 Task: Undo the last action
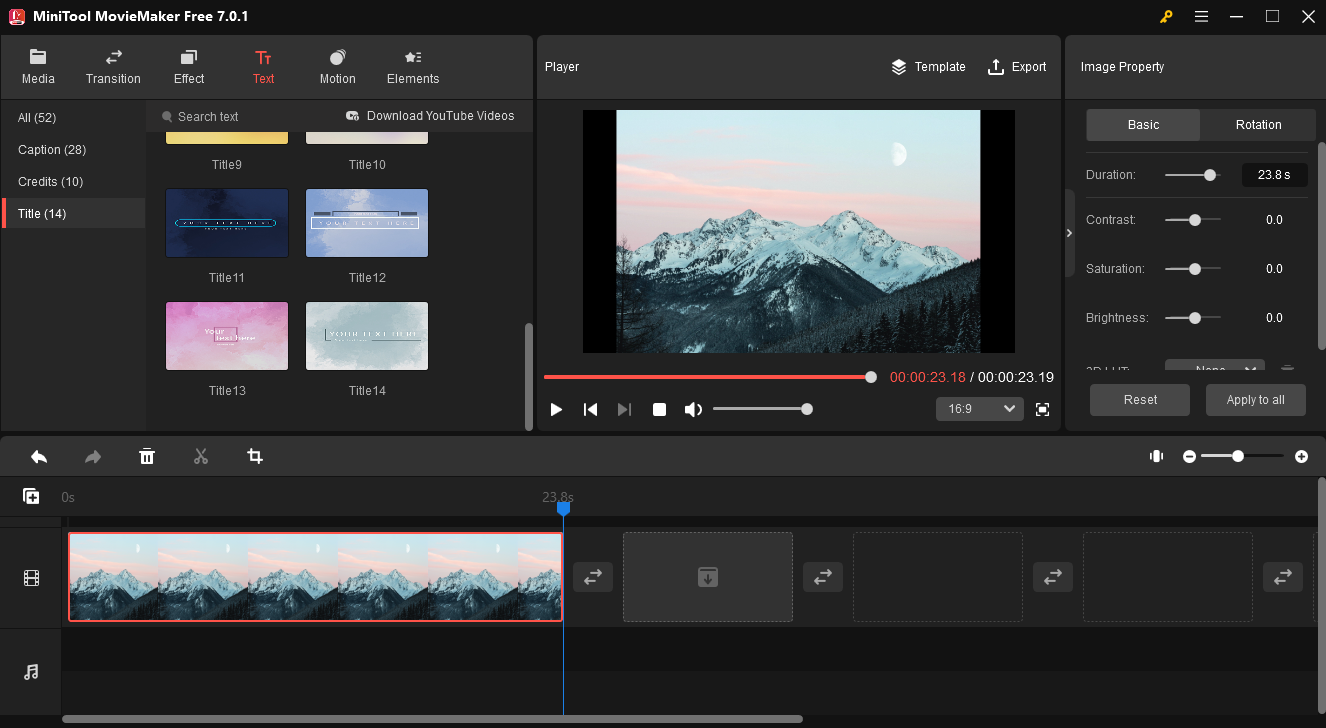point(39,456)
